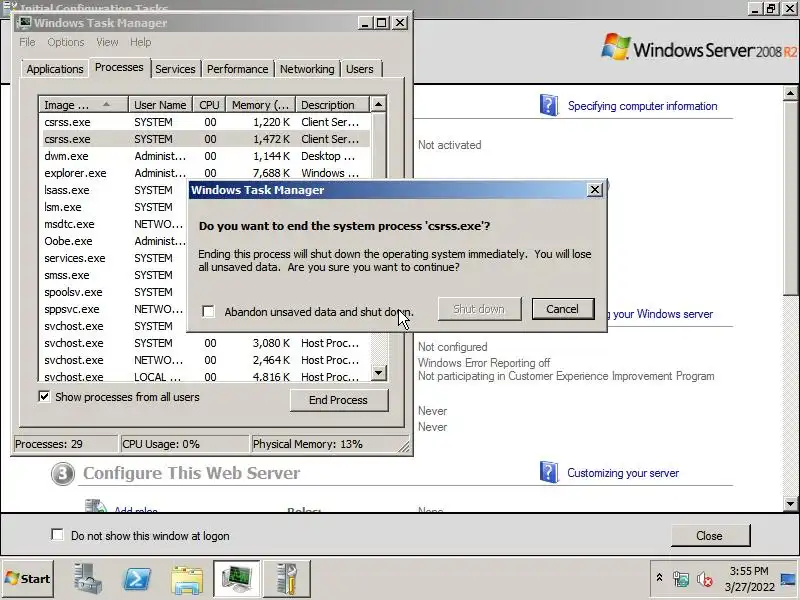The height and width of the screenshot is (600, 800).
Task: Select first csrss.exe row with 1,220 K
Action: click(x=204, y=122)
